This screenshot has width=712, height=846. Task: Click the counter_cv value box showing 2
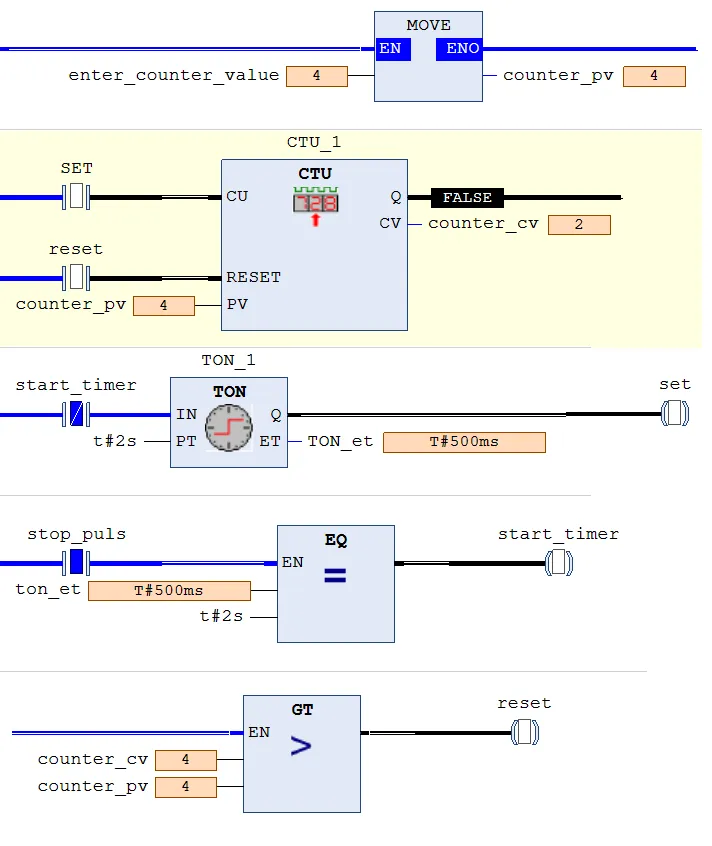tap(579, 224)
